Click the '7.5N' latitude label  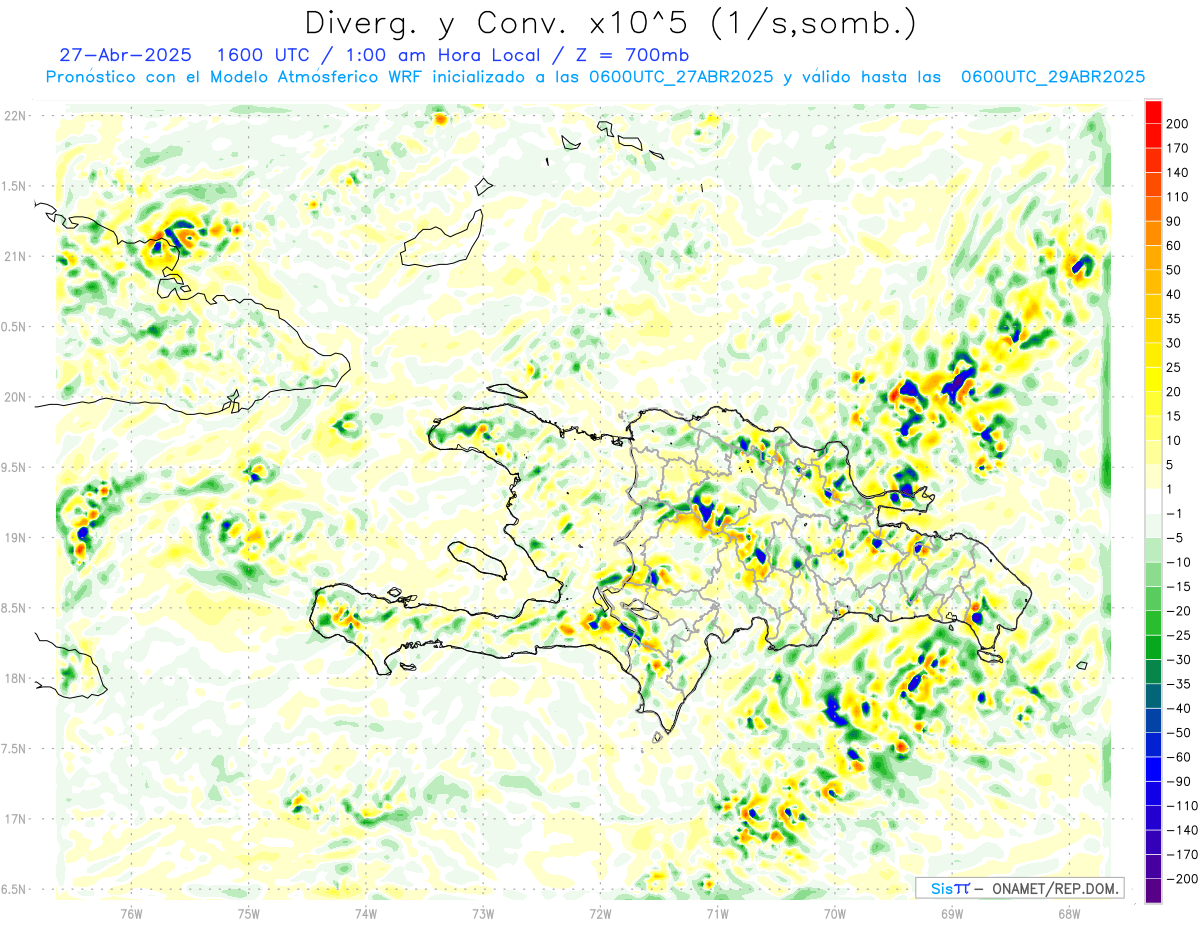(14, 749)
